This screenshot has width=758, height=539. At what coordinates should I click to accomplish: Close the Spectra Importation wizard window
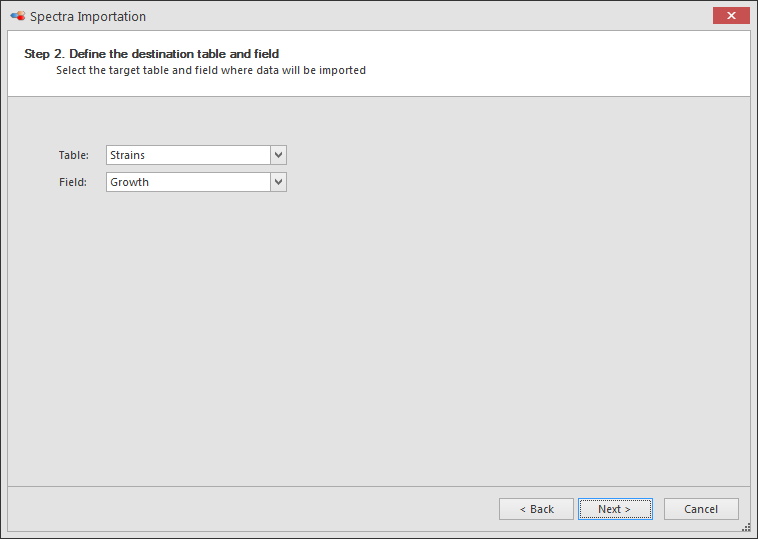pos(731,15)
